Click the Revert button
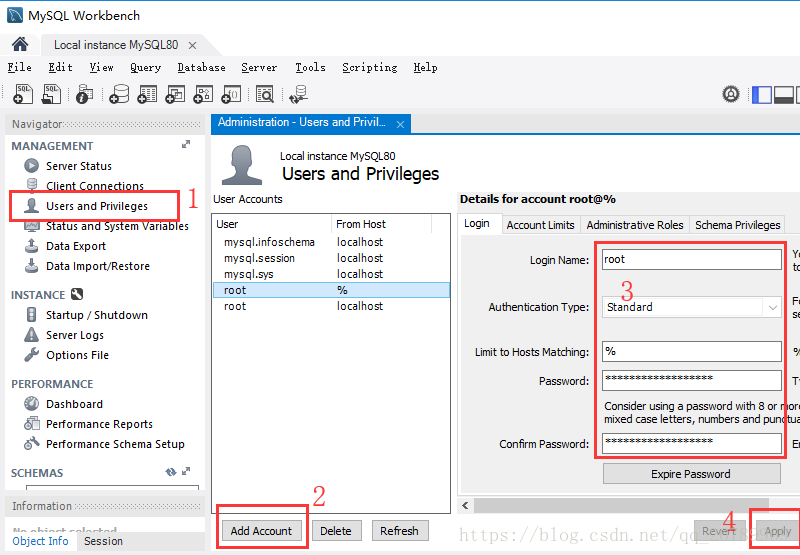Screen dimensions: 800x555 click(x=719, y=531)
